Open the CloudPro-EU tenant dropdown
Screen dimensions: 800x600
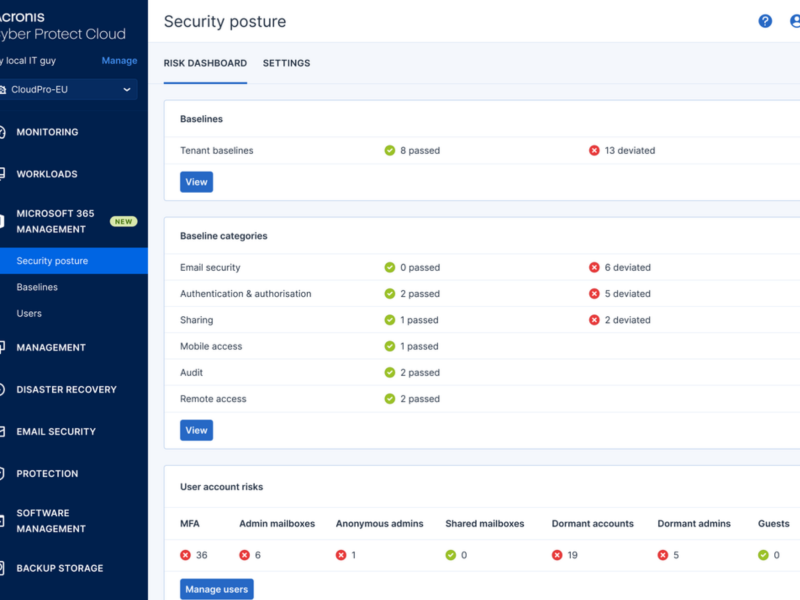[68, 90]
